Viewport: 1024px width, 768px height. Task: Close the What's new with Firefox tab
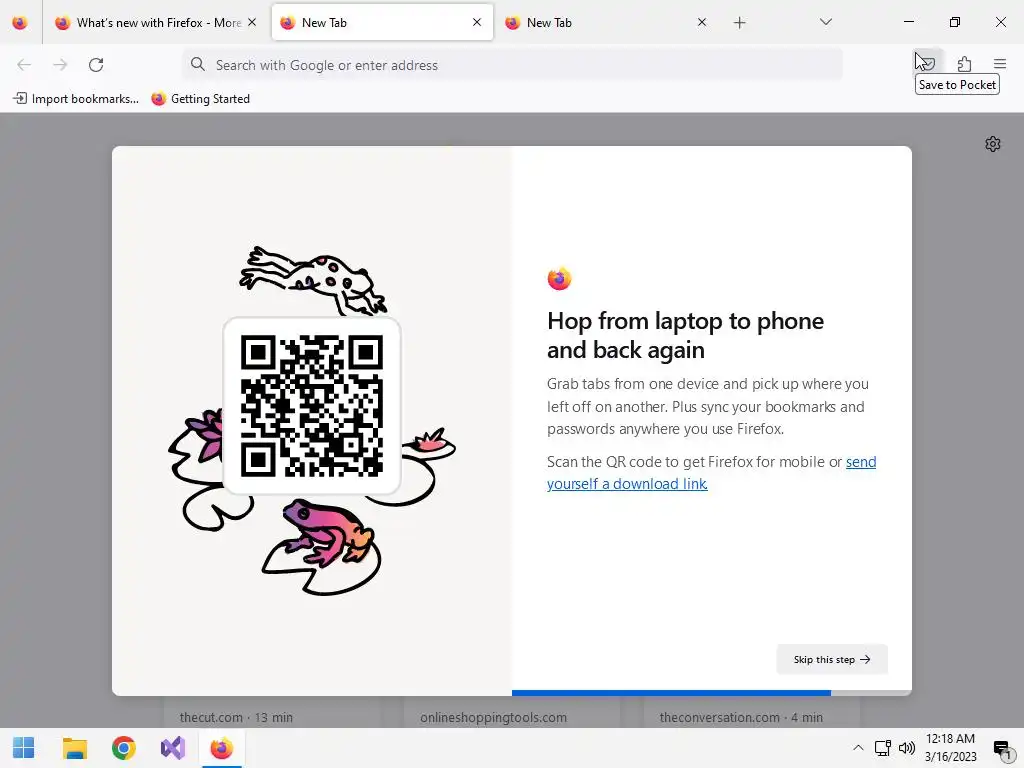point(252,22)
